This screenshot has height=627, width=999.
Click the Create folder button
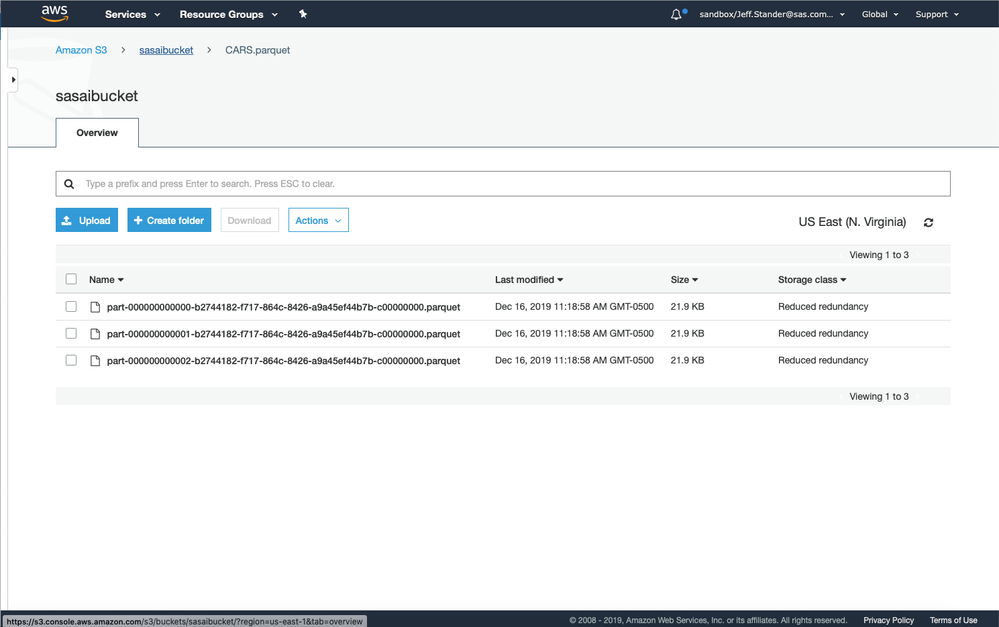(169, 221)
